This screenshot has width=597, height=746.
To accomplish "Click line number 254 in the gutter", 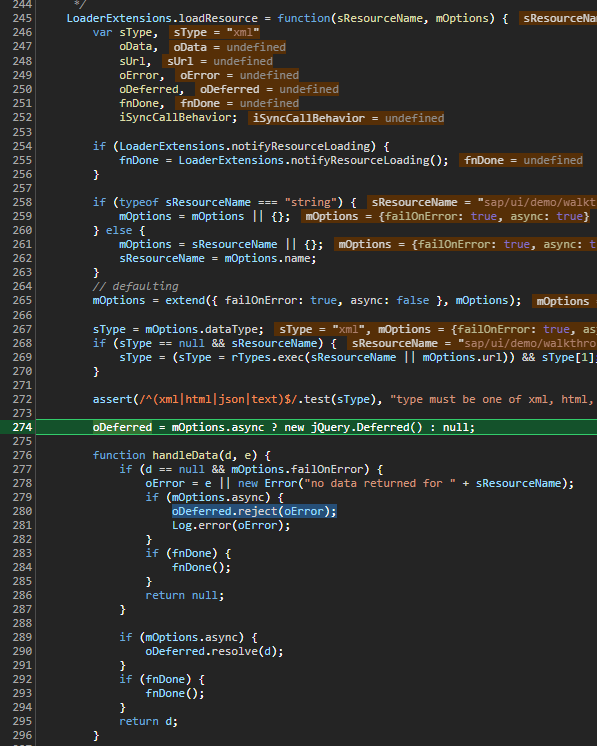I will pyautogui.click(x=22, y=146).
